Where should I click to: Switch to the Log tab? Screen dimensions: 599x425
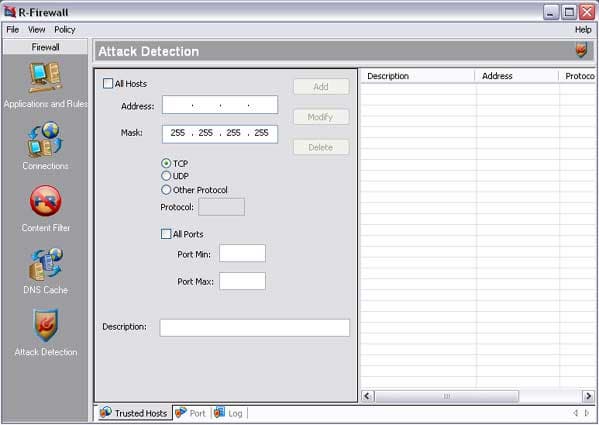point(229,413)
